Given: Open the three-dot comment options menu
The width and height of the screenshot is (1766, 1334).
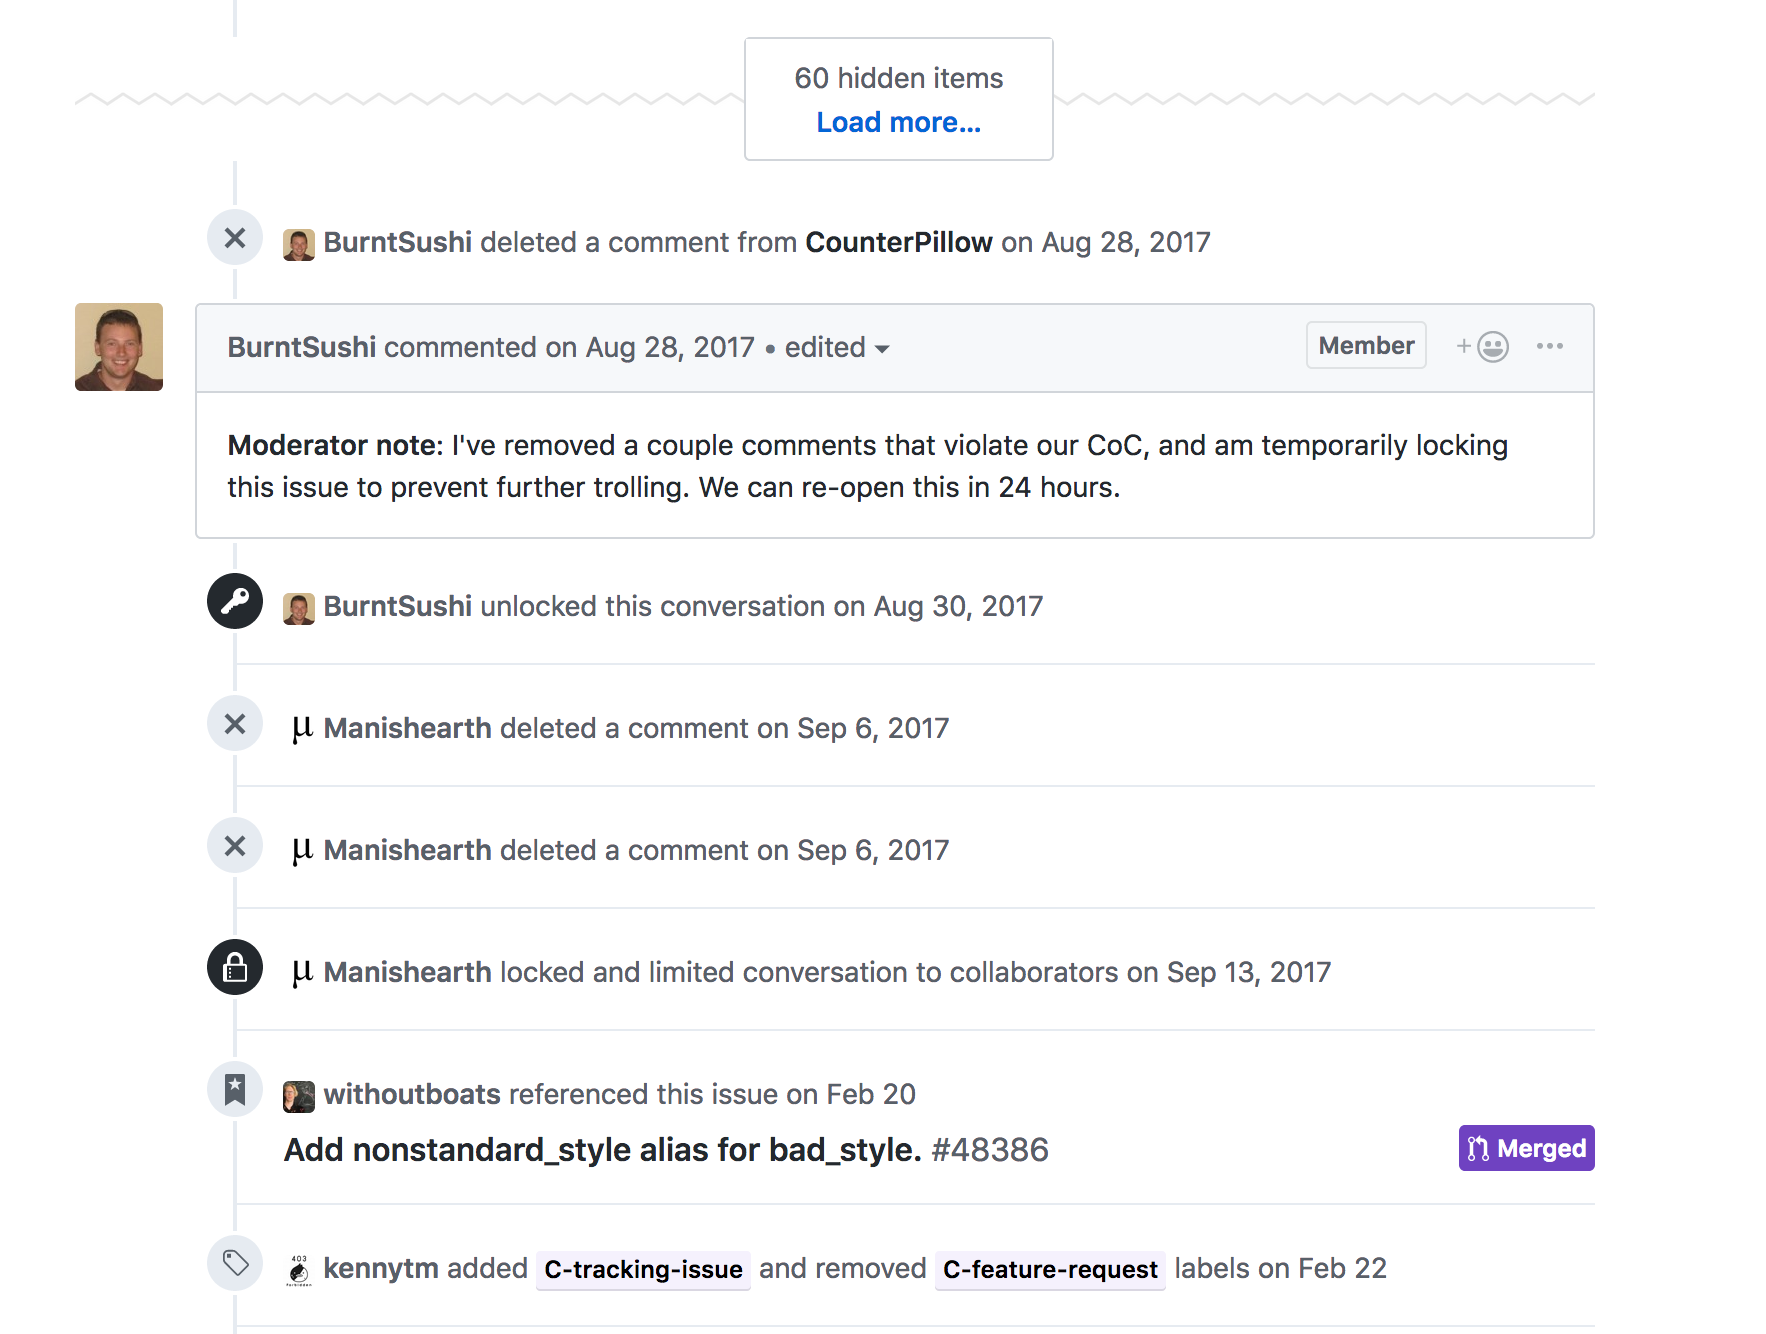Looking at the screenshot, I should point(1550,346).
